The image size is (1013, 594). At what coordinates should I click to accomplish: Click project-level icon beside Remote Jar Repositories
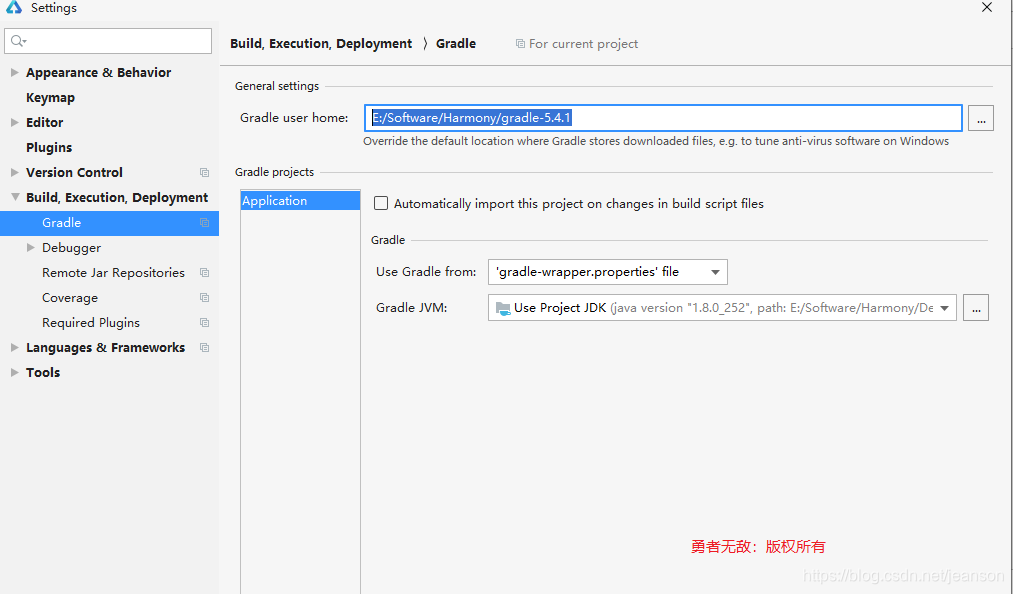204,273
